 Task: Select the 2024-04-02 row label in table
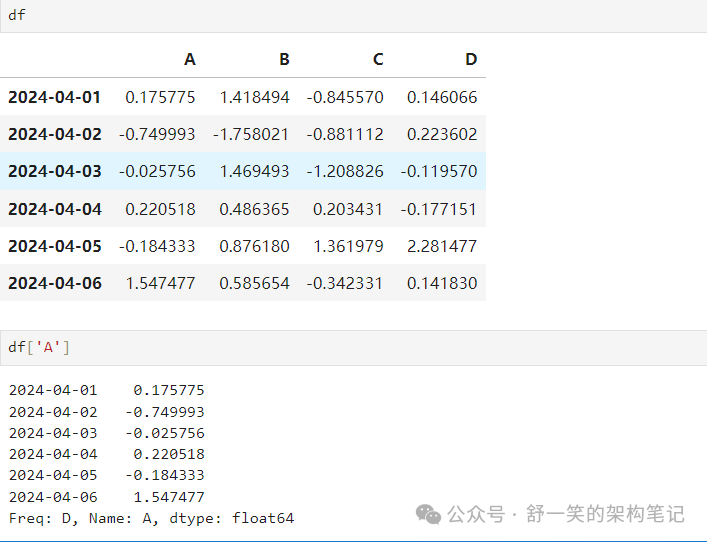[x=54, y=134]
